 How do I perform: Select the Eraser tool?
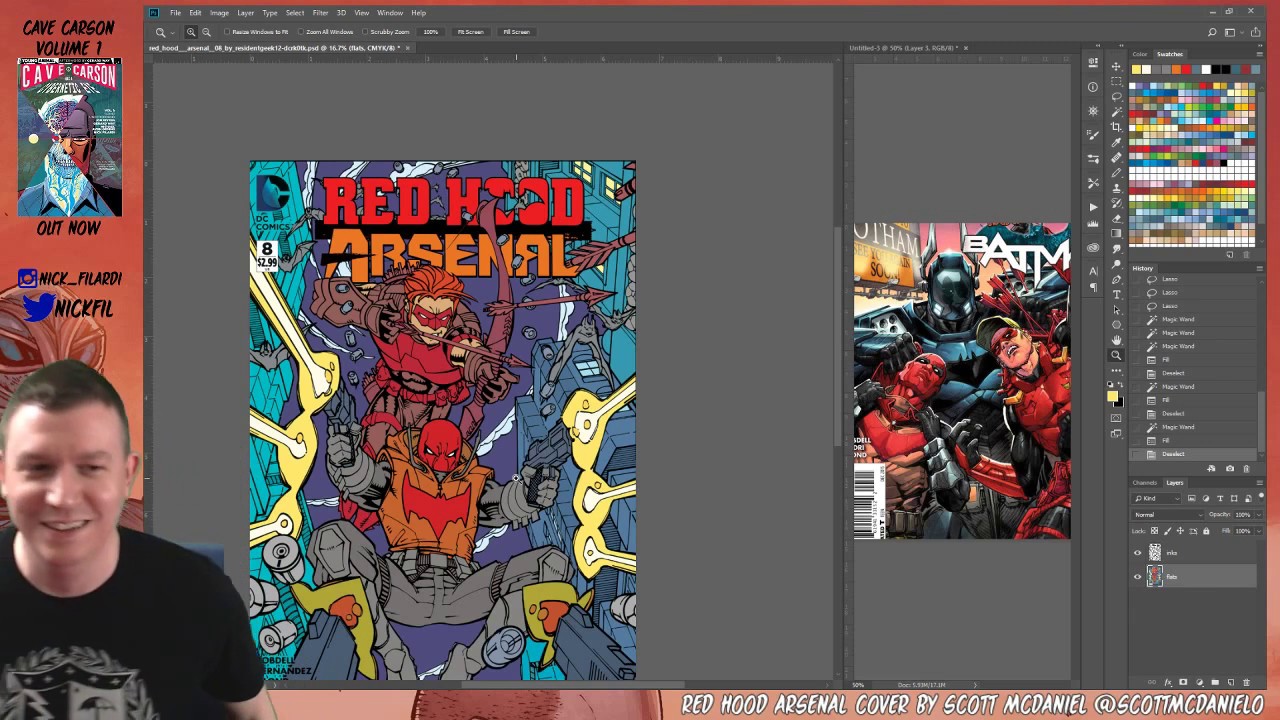1116,217
